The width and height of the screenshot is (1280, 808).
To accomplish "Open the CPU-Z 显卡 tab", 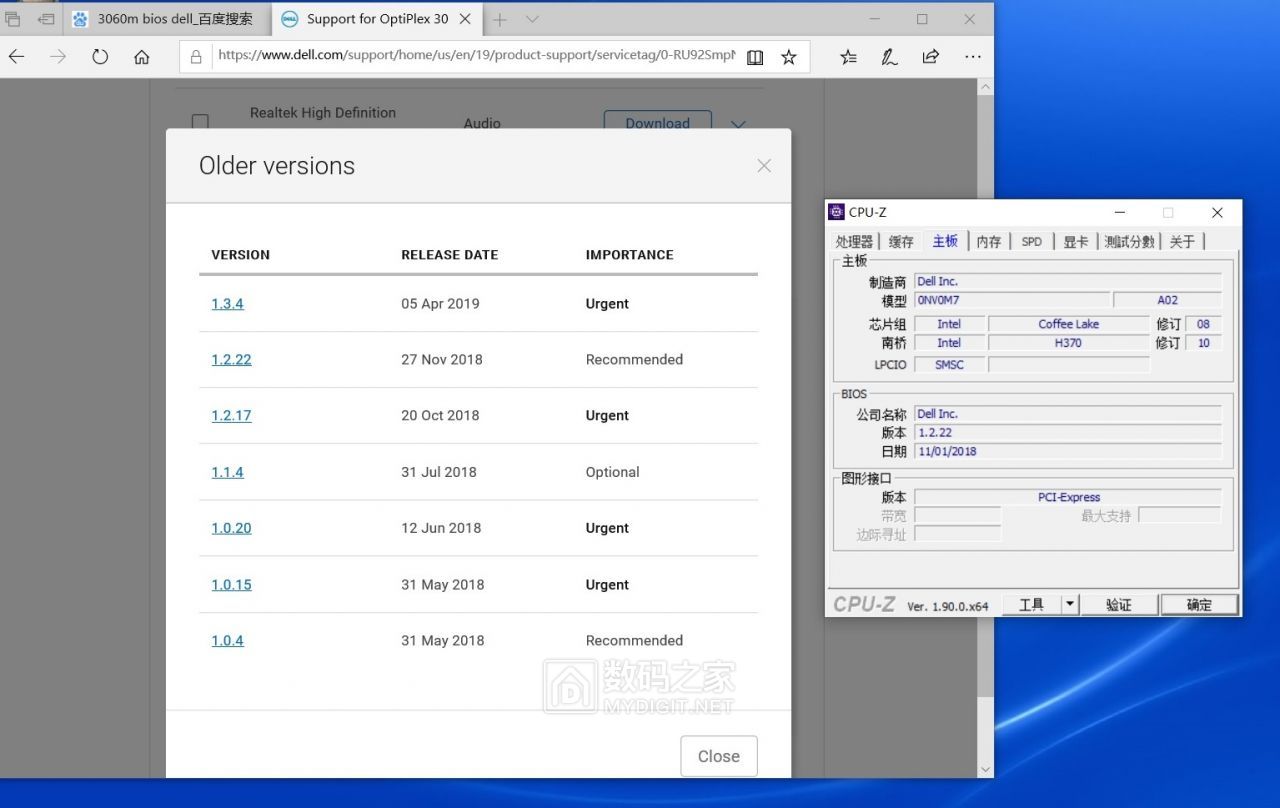I will click(x=1075, y=241).
